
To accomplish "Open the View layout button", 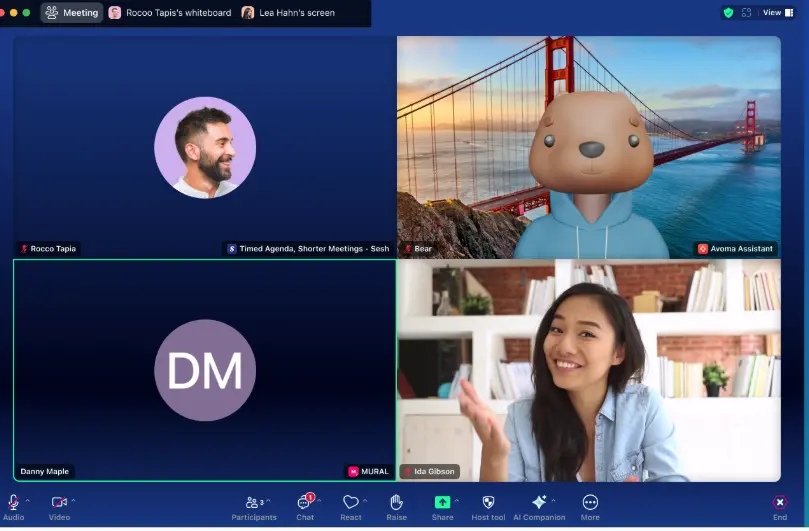I will [777, 13].
